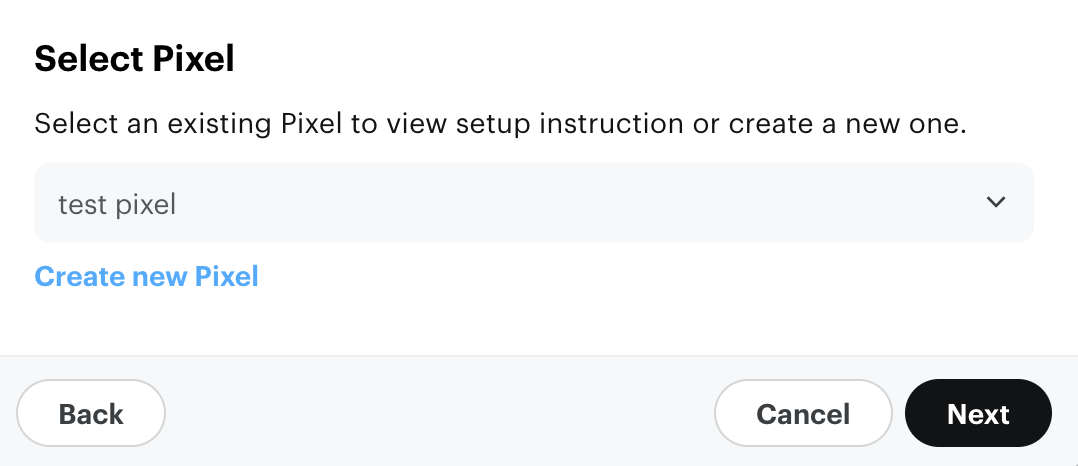Click the down arrow beside 'test pixel'

point(995,203)
